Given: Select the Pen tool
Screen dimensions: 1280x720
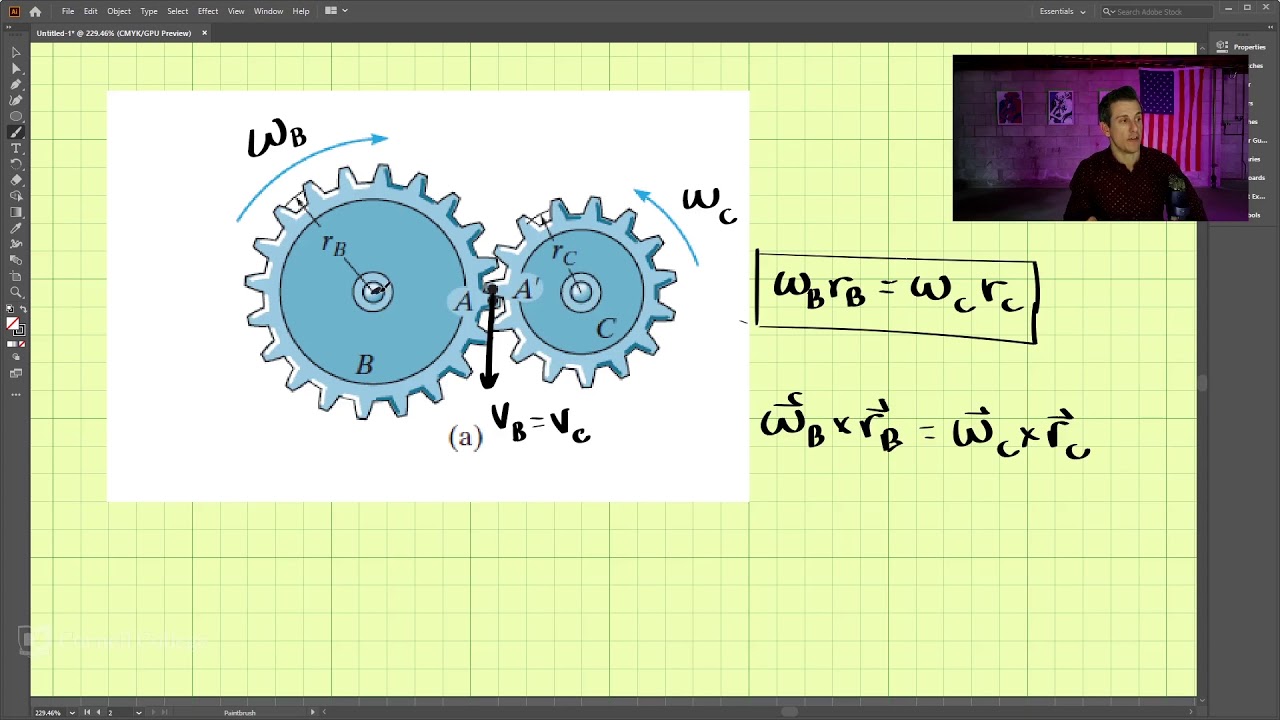Looking at the screenshot, I should coord(16,84).
